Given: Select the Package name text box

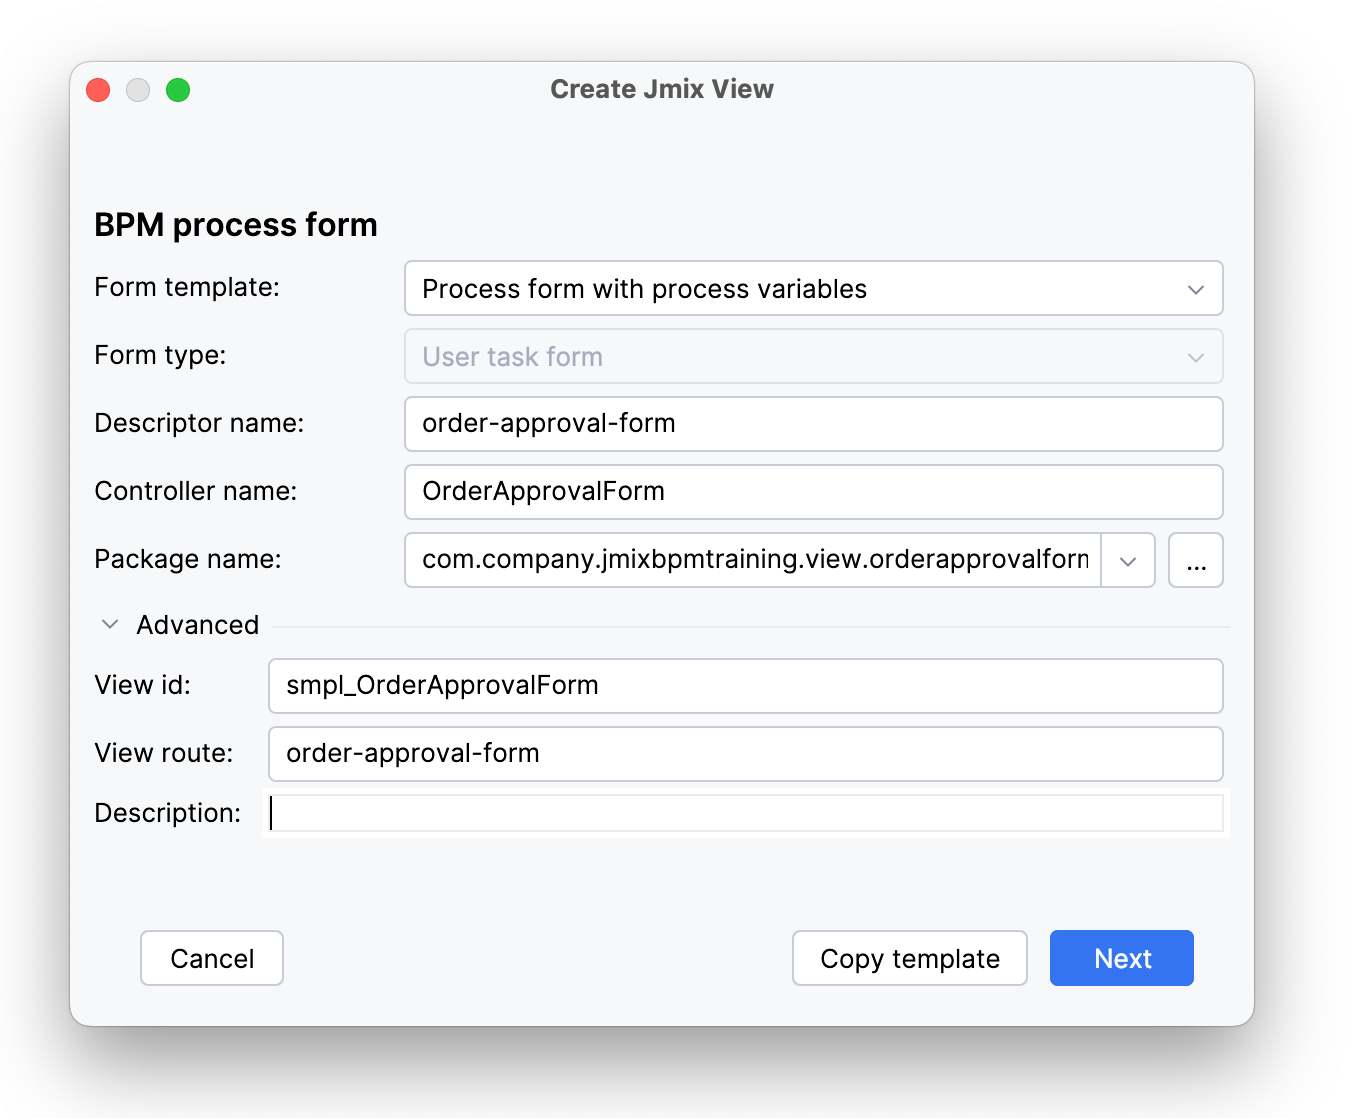Looking at the screenshot, I should tap(752, 560).
